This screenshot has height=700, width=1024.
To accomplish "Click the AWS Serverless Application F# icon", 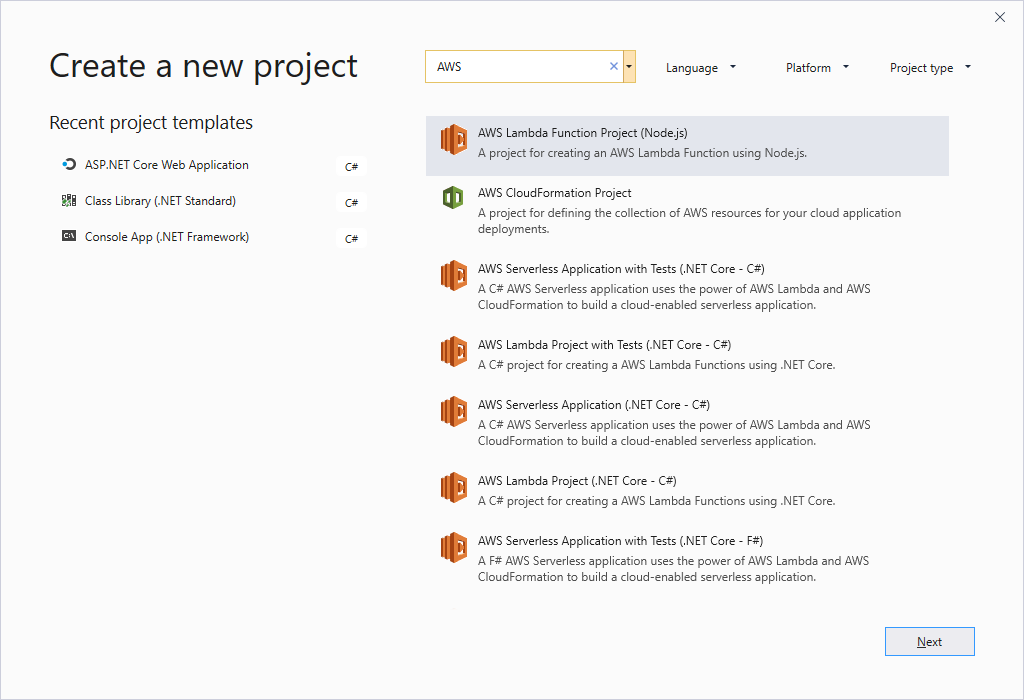I will [x=454, y=548].
